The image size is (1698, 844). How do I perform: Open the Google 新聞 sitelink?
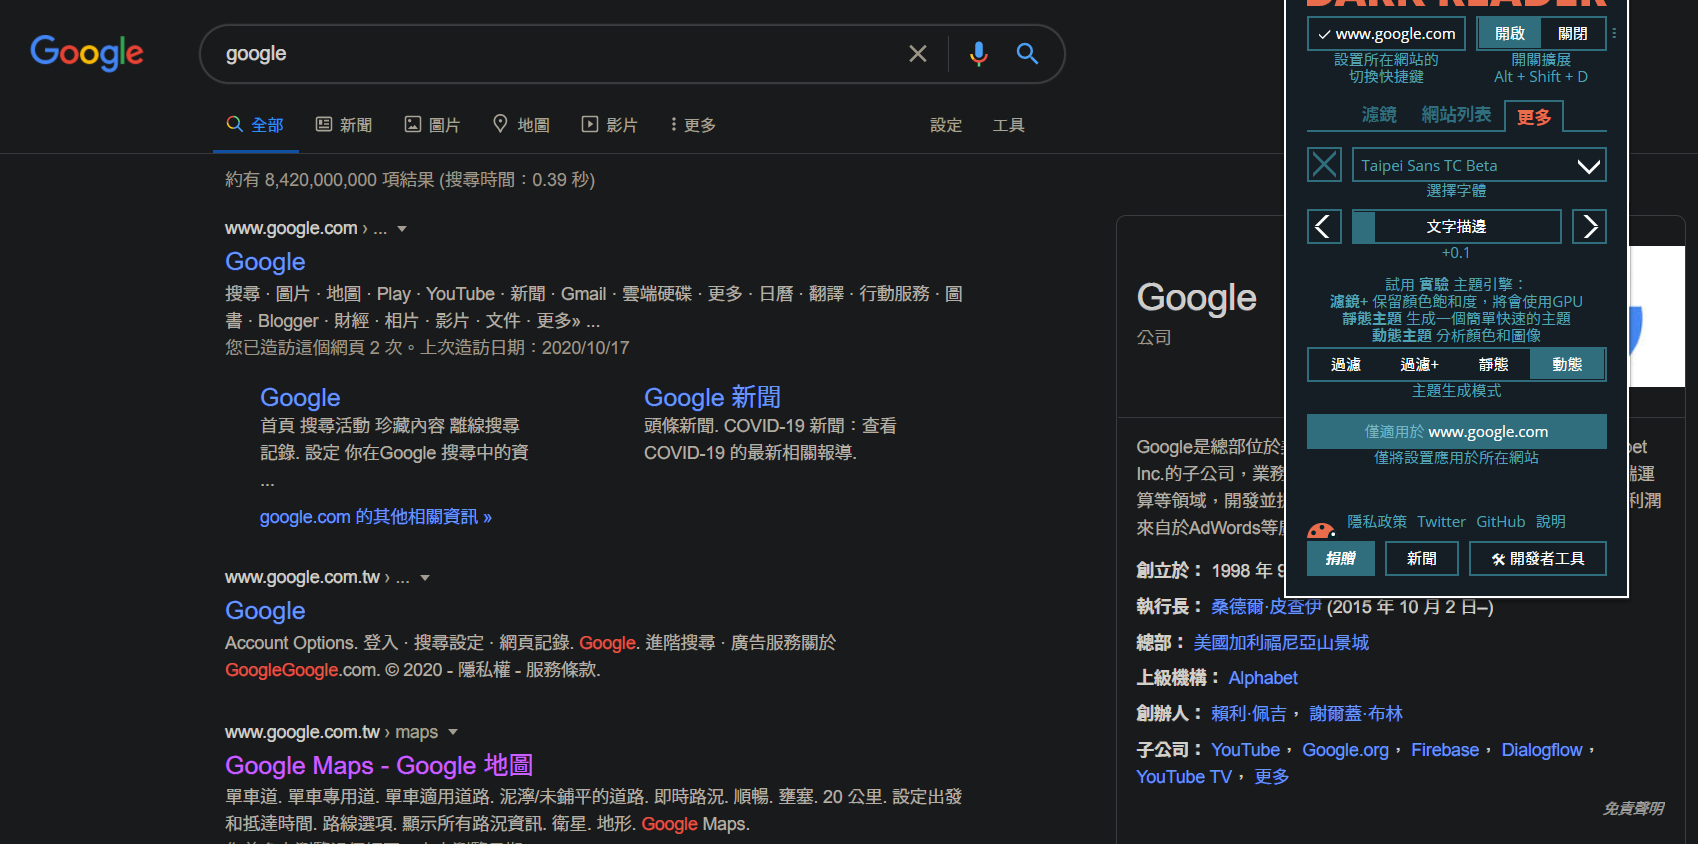click(x=712, y=398)
